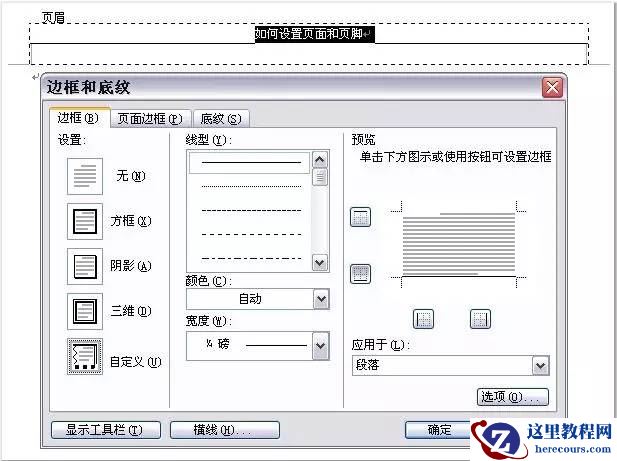Image resolution: width=617 pixels, height=461 pixels.
Task: Click the line style scrollbar thumb
Action: coord(320,177)
